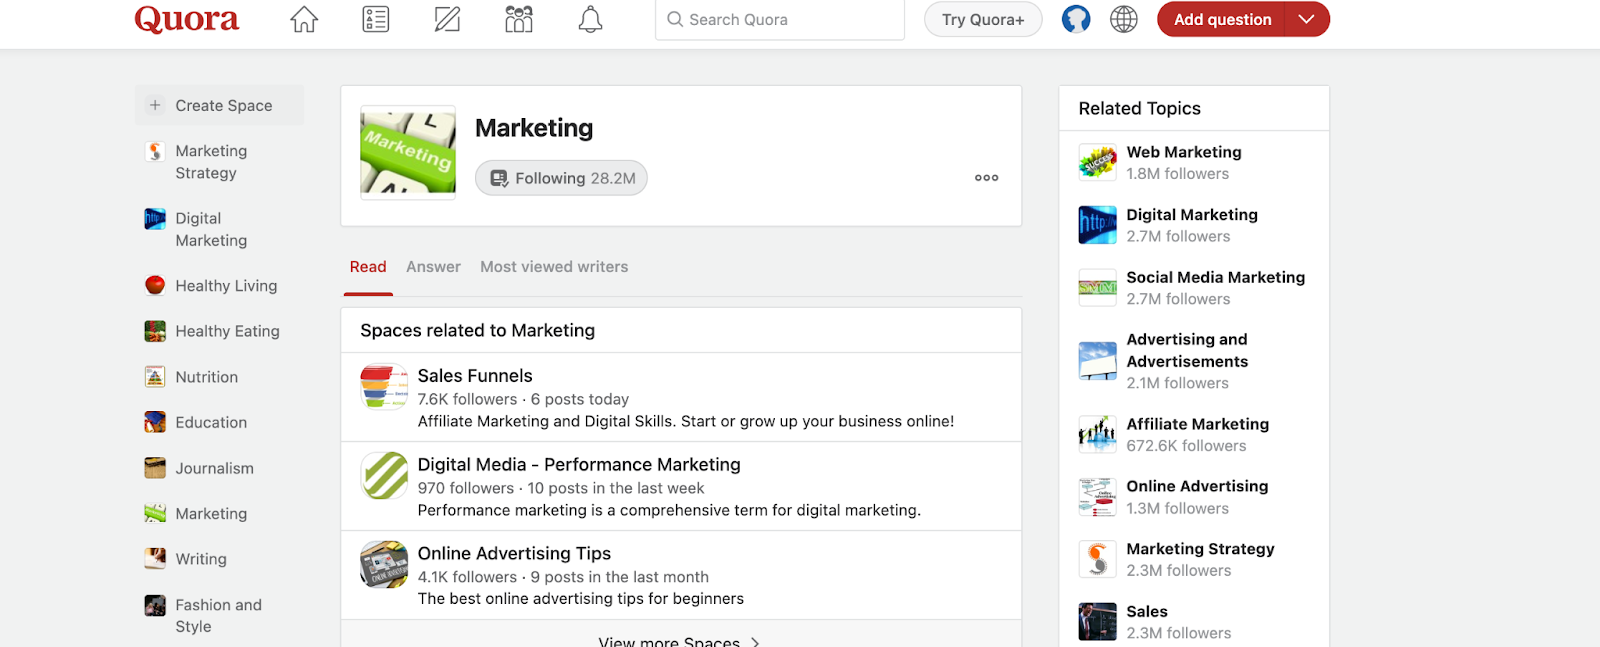Open the three-dots menu for Marketing topic
The height and width of the screenshot is (647, 1600).
pos(986,178)
